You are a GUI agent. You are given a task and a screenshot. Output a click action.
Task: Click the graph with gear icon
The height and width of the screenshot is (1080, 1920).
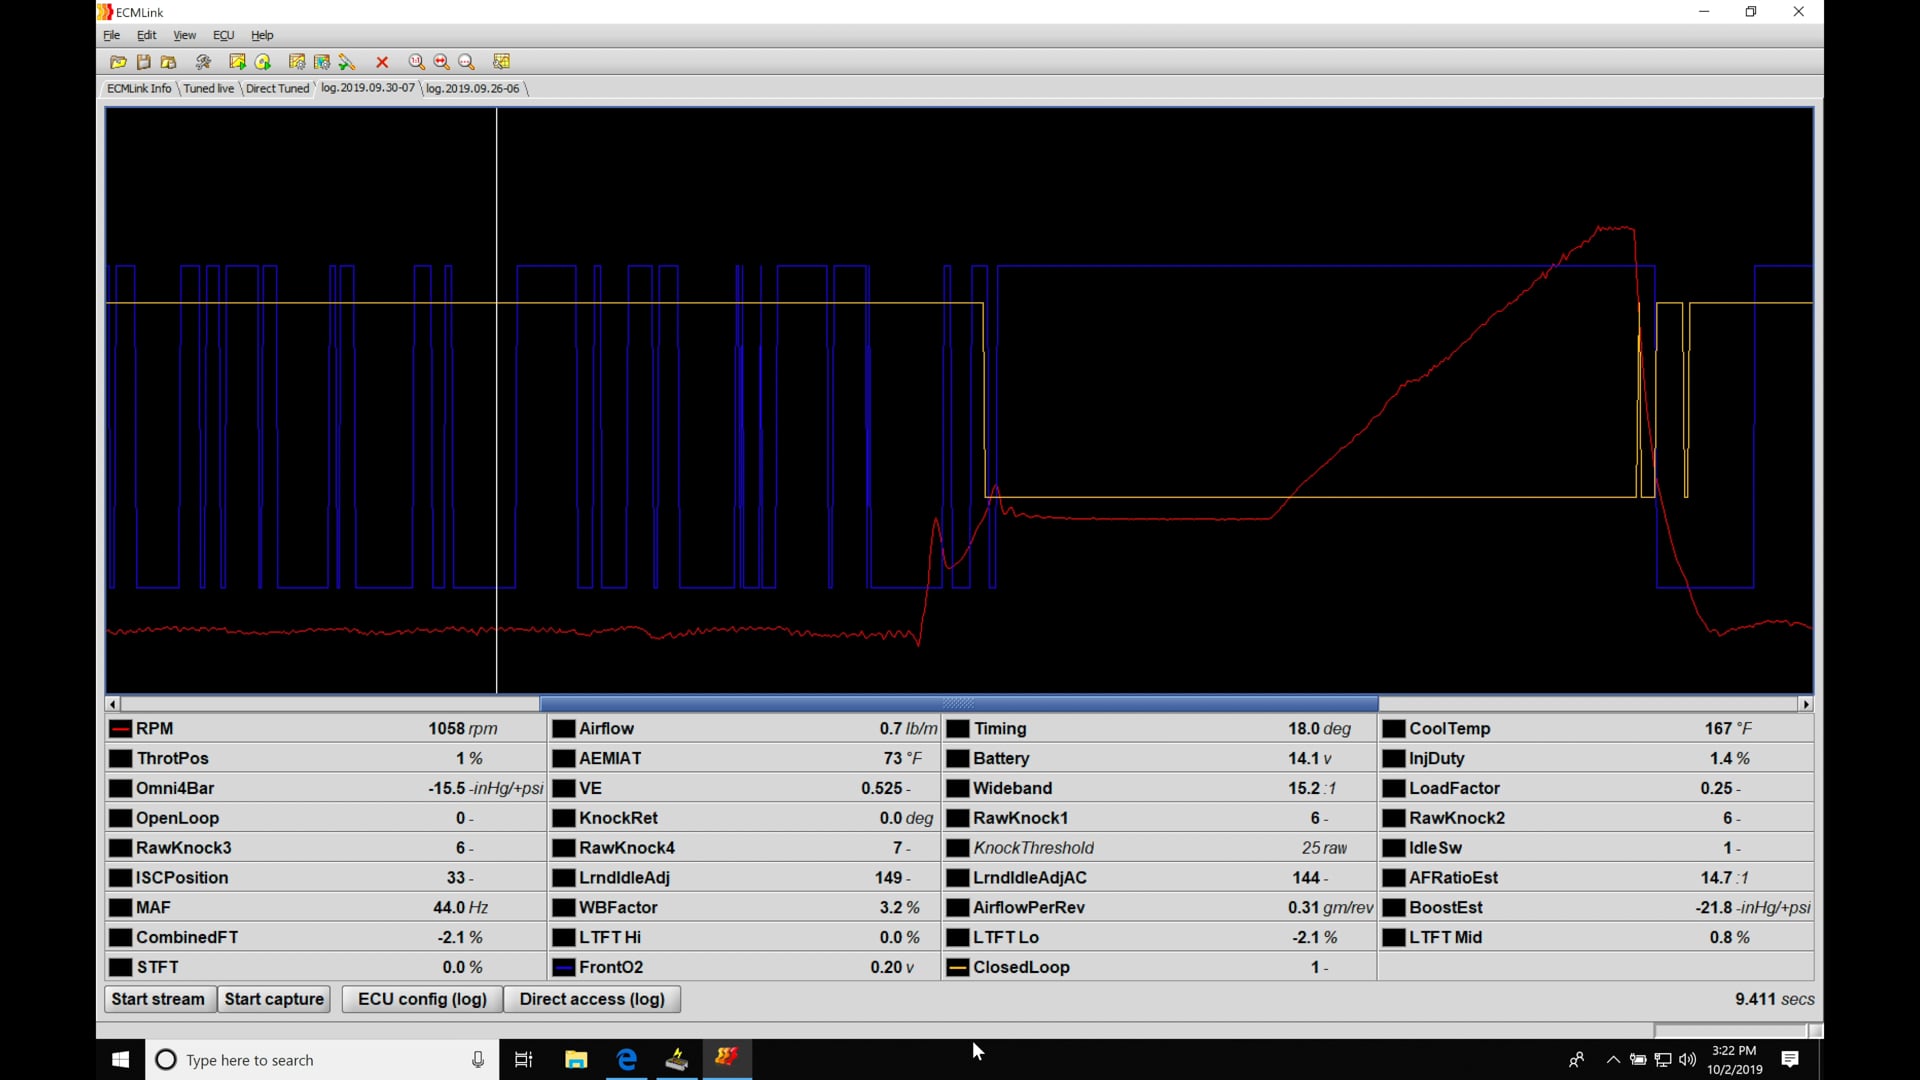click(297, 62)
